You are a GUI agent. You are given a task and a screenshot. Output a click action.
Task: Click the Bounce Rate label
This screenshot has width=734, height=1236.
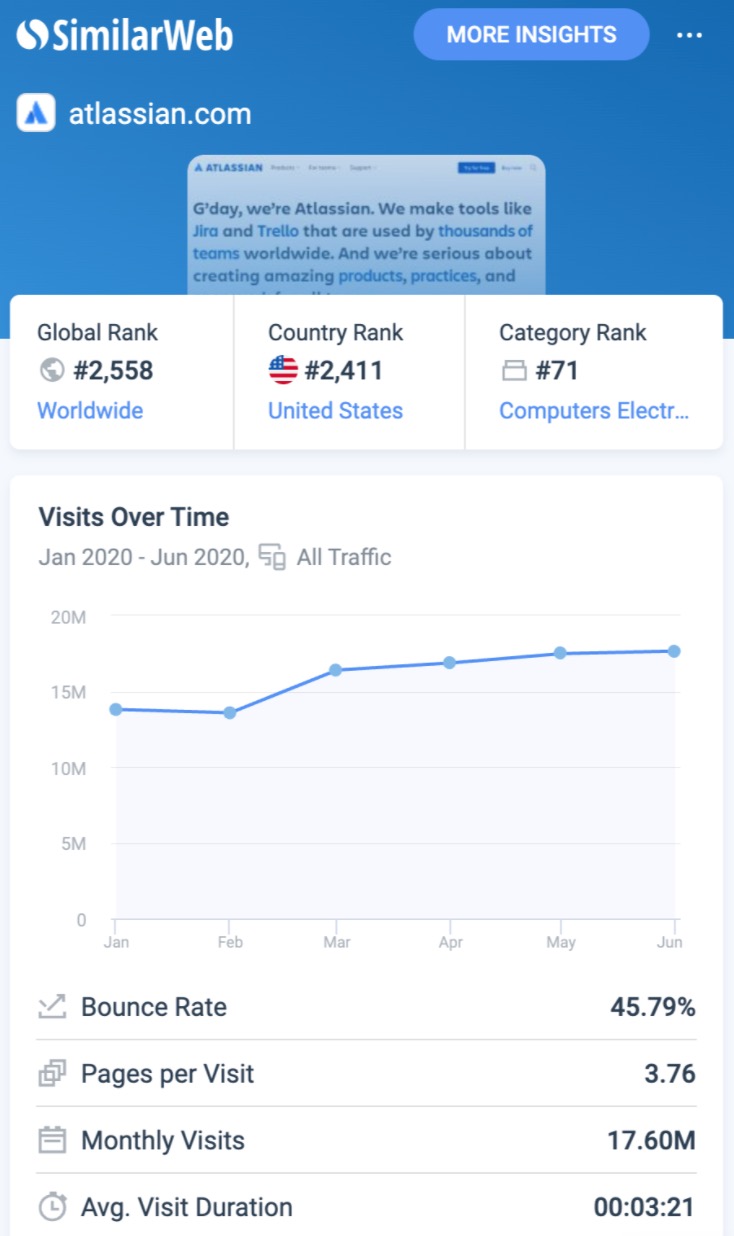154,1007
